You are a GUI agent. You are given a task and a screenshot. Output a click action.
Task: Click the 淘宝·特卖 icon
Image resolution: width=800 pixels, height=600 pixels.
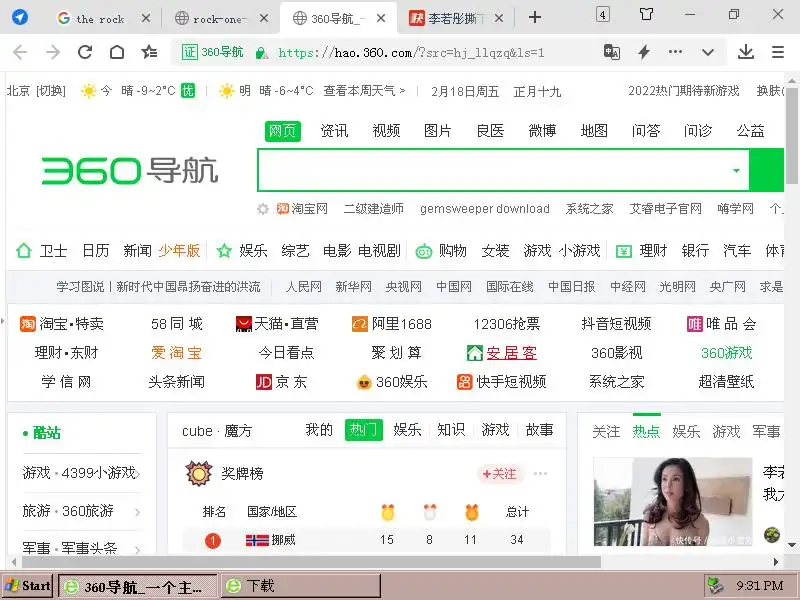(x=28, y=323)
